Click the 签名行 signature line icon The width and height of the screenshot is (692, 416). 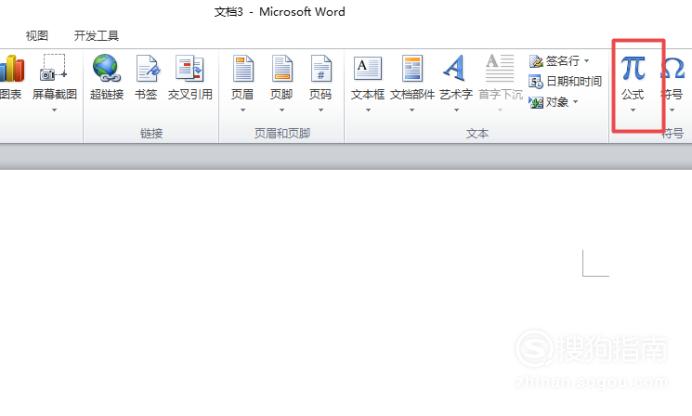coord(535,61)
